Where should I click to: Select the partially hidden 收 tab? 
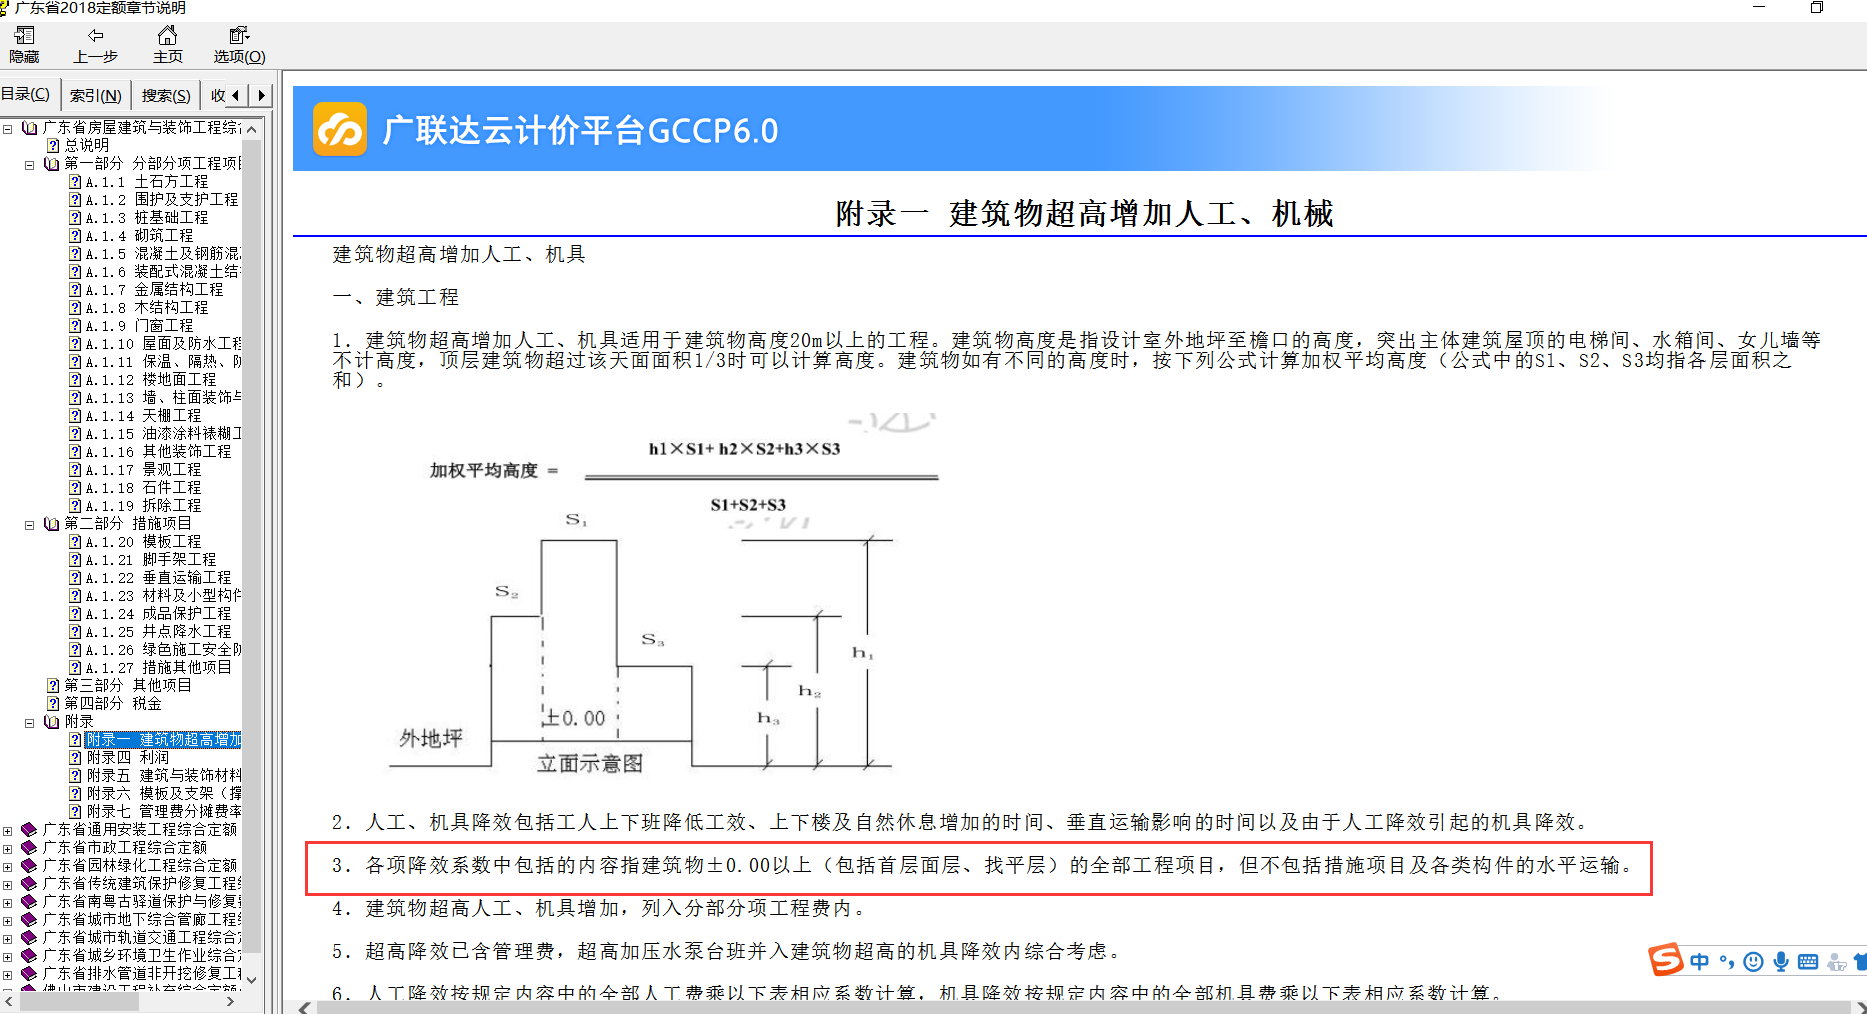[217, 95]
